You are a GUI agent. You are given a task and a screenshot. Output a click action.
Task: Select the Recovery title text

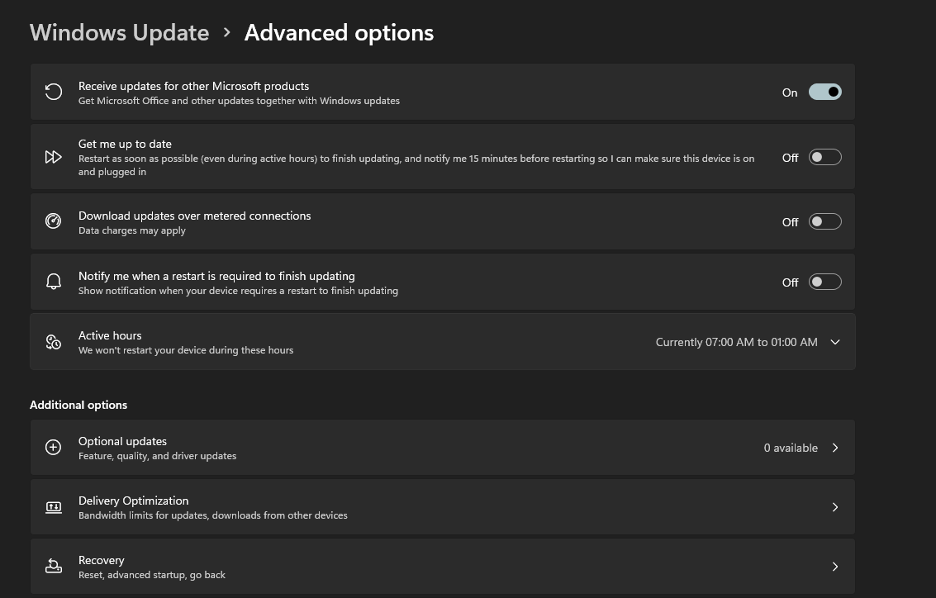(x=101, y=560)
